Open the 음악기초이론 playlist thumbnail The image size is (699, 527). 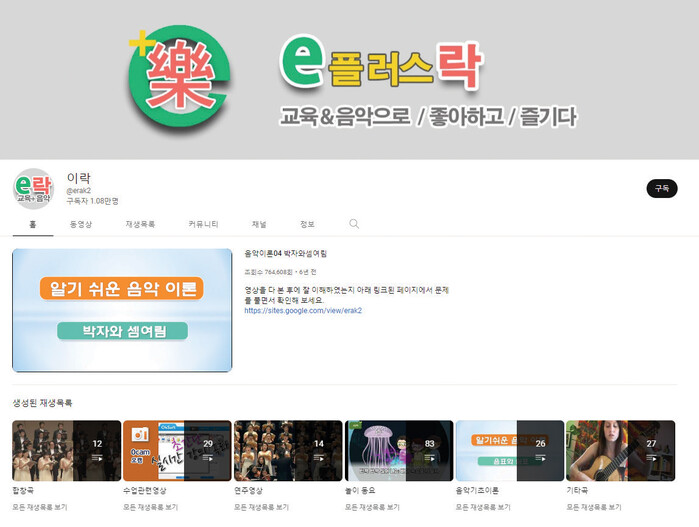coord(510,451)
